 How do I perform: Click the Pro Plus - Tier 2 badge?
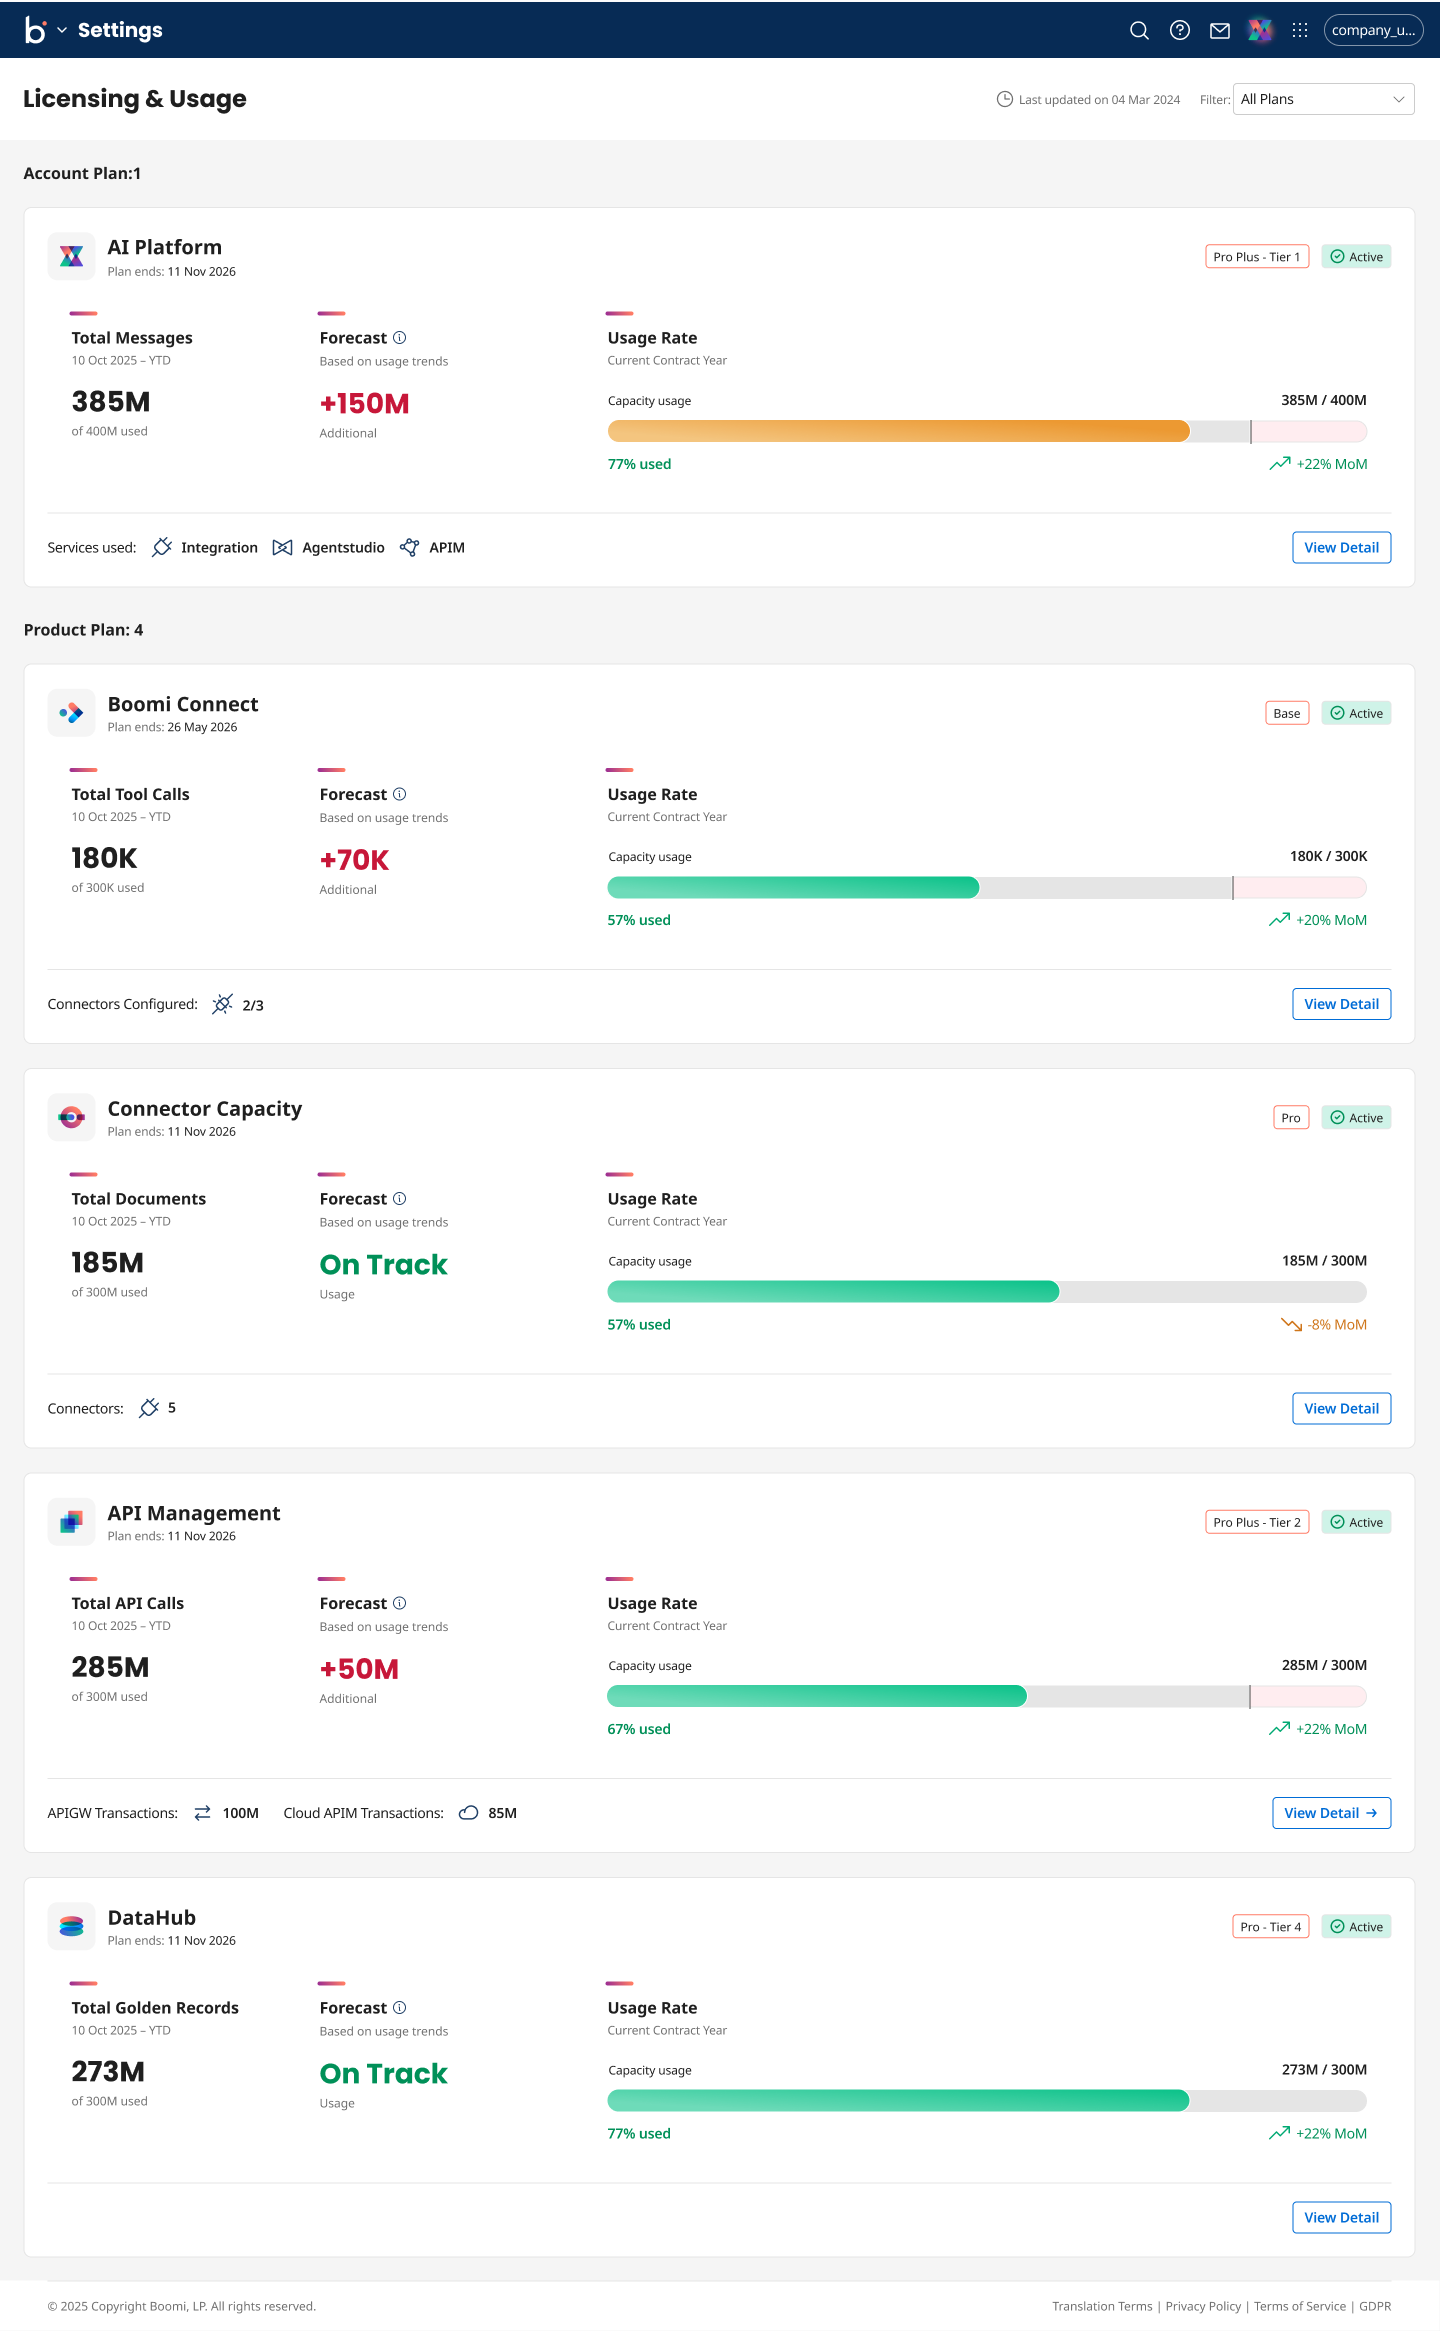coord(1257,1522)
